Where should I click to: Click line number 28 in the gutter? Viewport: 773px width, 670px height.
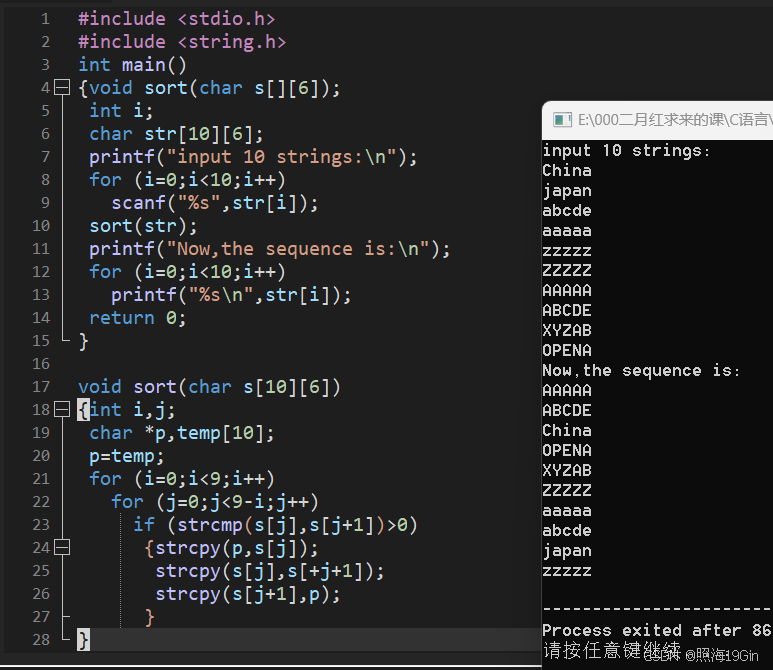pyautogui.click(x=41, y=640)
